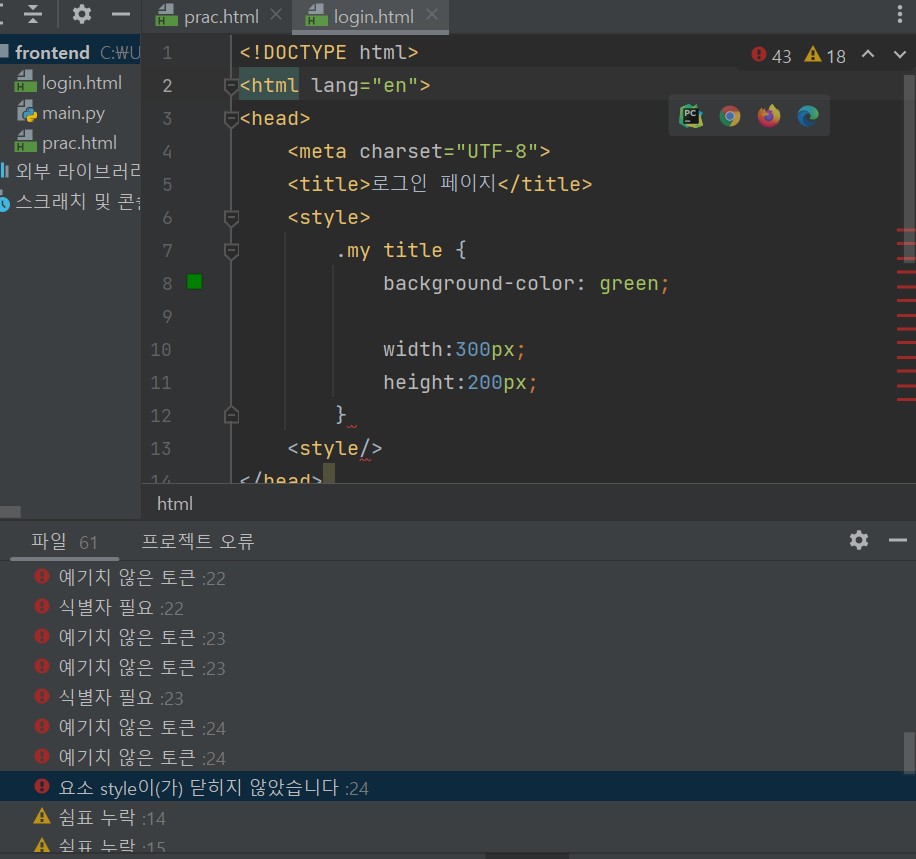The image size is (916, 859).
Task: Click line number 10 in gutter
Action: click(161, 349)
